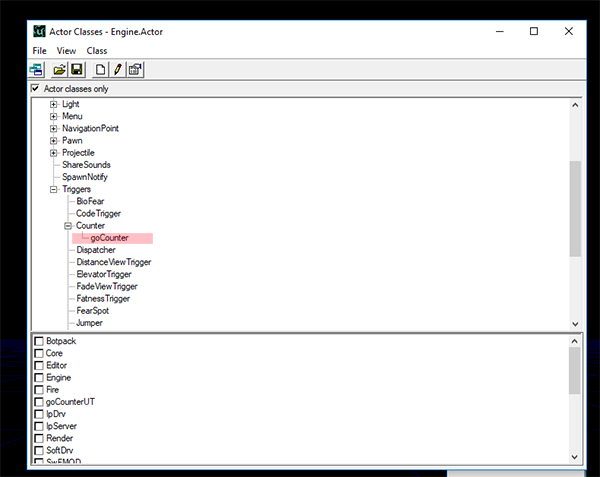Screen dimensions: 600x477
Task: Check the Fire package checkbox
Action: [x=39, y=390]
